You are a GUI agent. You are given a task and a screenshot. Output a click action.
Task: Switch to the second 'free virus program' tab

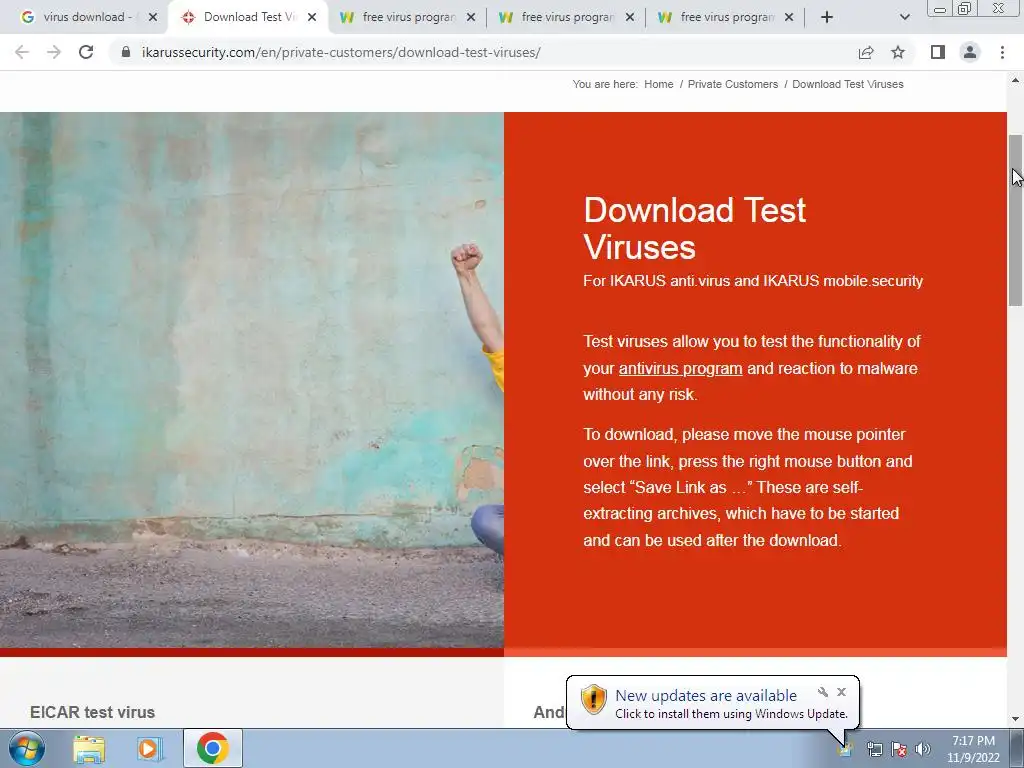(566, 17)
